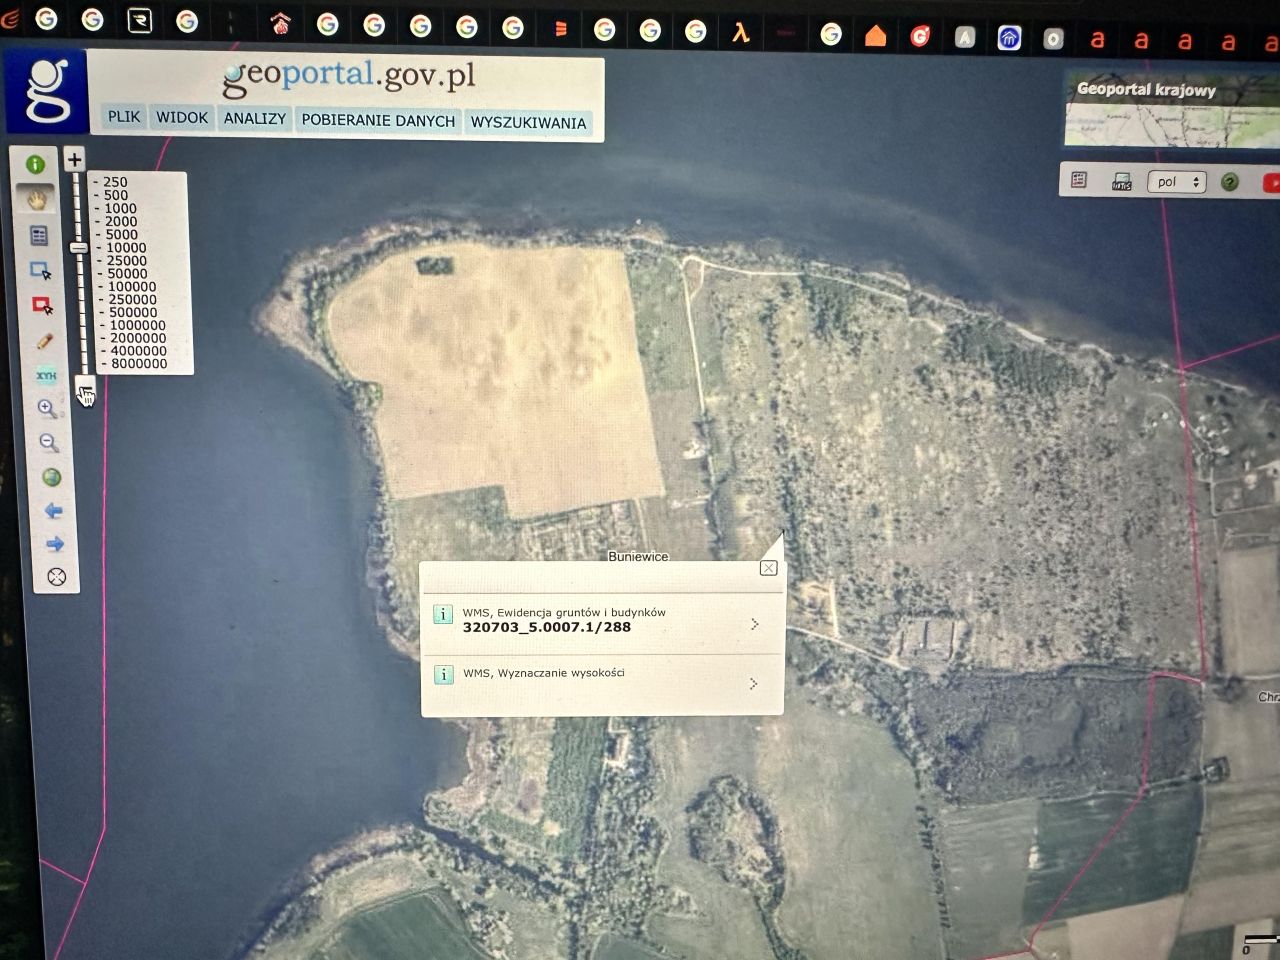Select scale 250 in scale list
This screenshot has height=960, width=1280.
114,182
